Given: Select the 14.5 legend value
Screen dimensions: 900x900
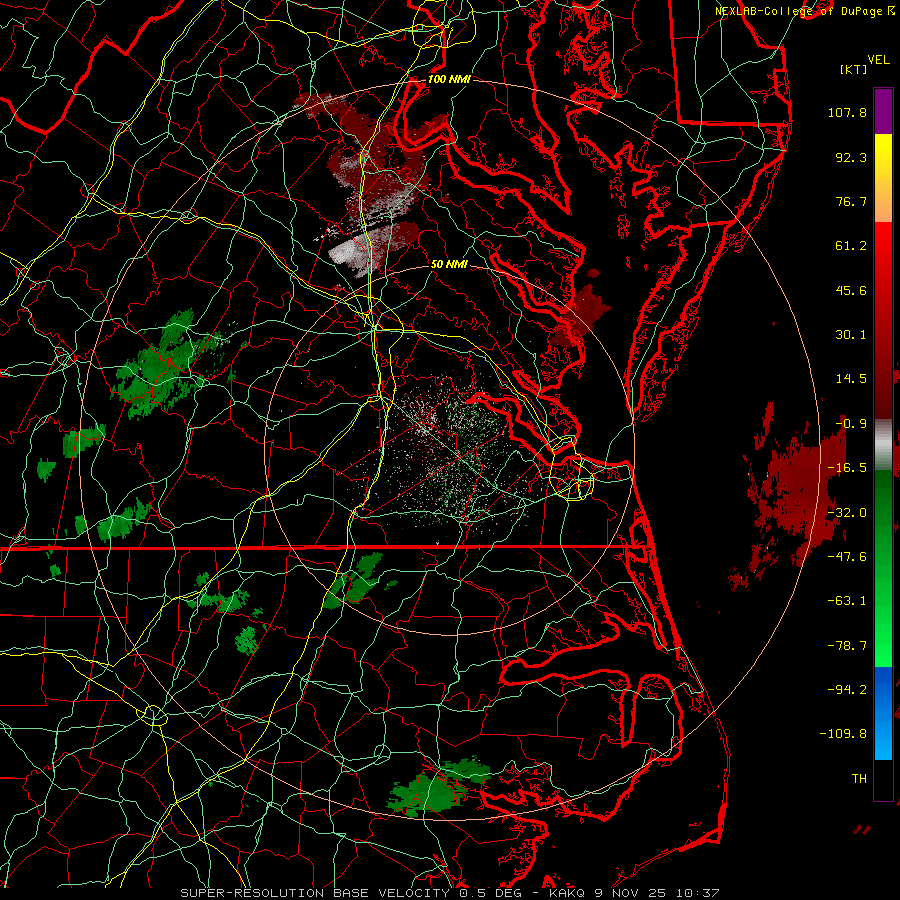Looking at the screenshot, I should [x=851, y=379].
